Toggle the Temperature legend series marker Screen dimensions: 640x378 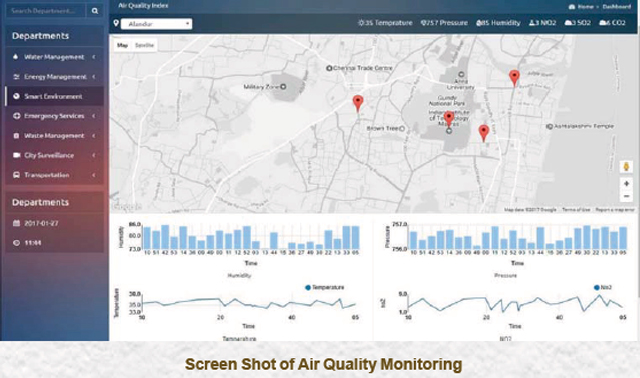(x=308, y=287)
